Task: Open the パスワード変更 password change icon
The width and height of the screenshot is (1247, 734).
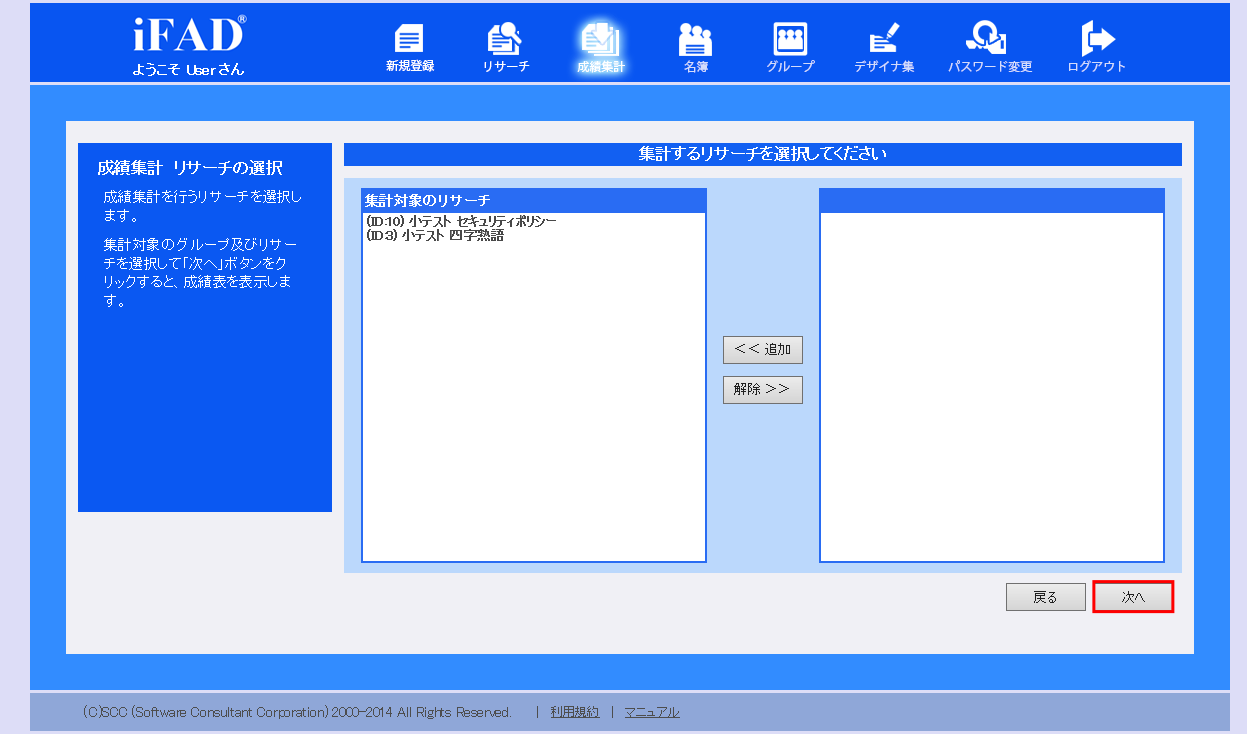Action: tap(990, 48)
